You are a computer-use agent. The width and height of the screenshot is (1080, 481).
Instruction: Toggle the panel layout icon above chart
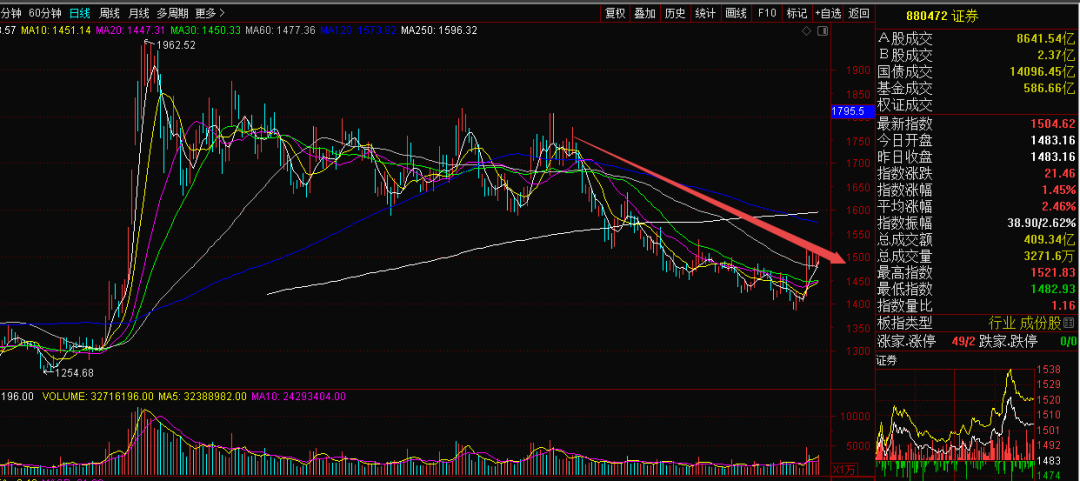coord(822,32)
